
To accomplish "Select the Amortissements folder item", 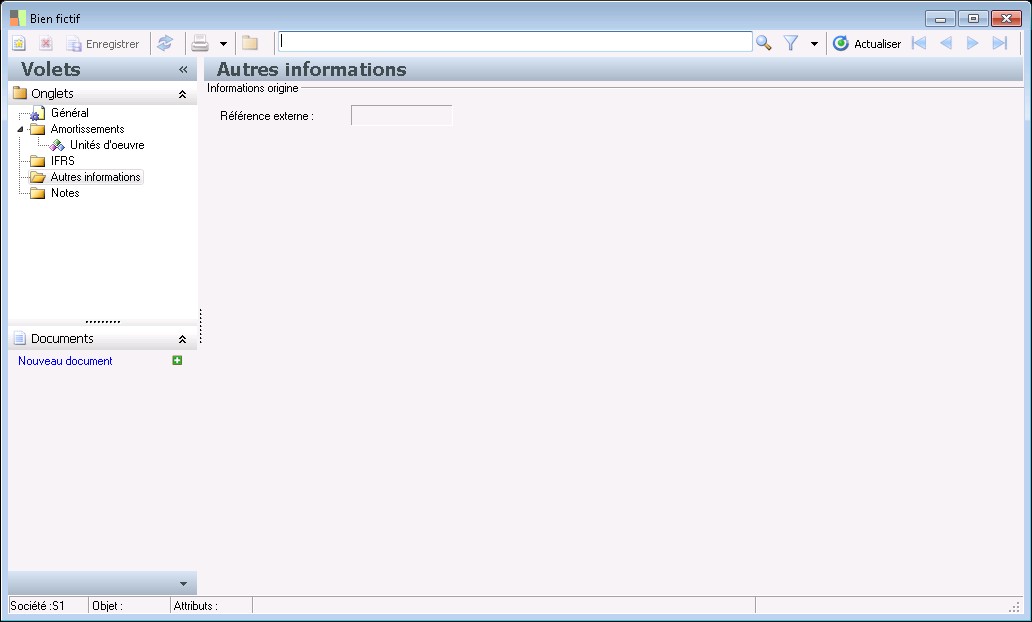I will click(88, 129).
